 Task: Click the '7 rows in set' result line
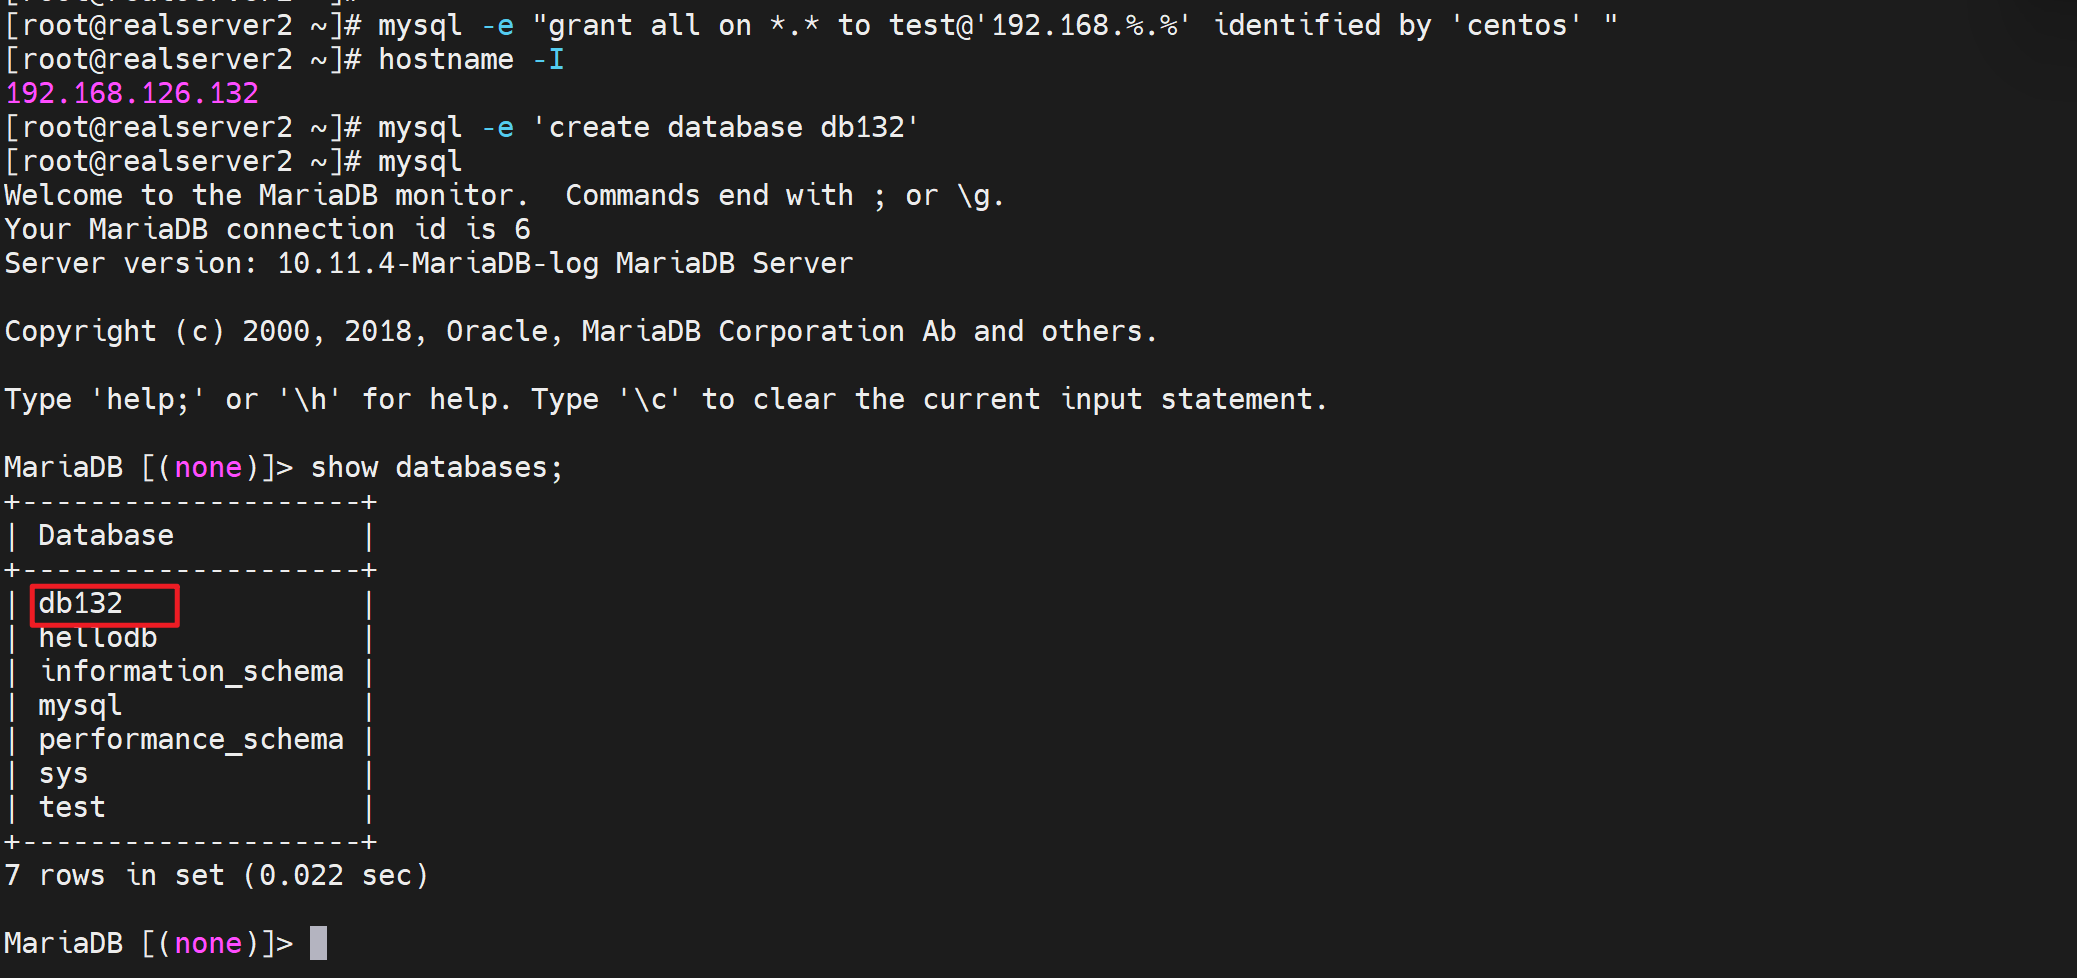pyautogui.click(x=216, y=876)
